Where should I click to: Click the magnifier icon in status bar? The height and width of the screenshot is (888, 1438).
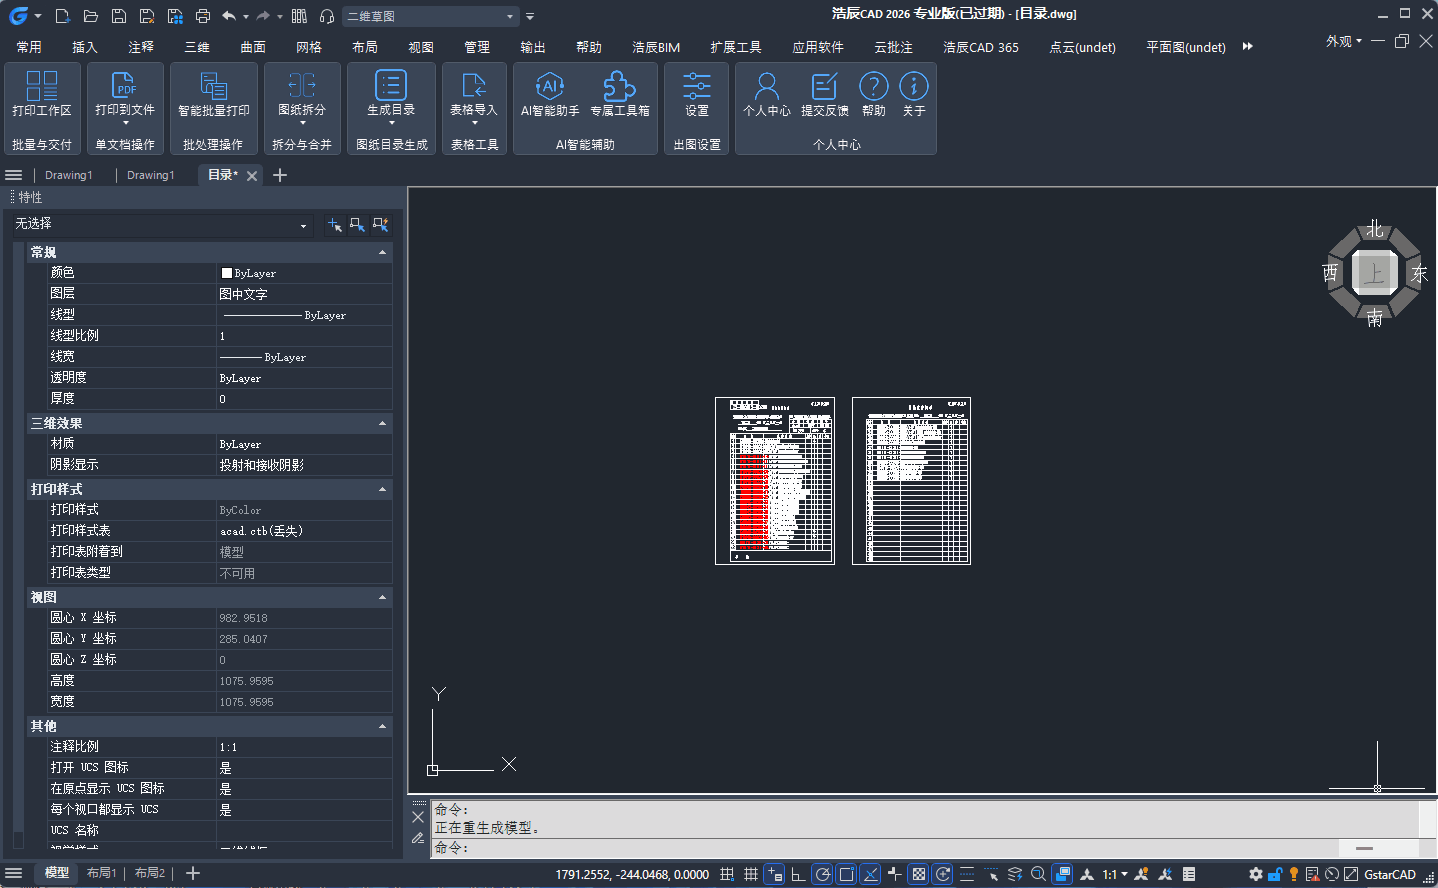pos(1038,874)
